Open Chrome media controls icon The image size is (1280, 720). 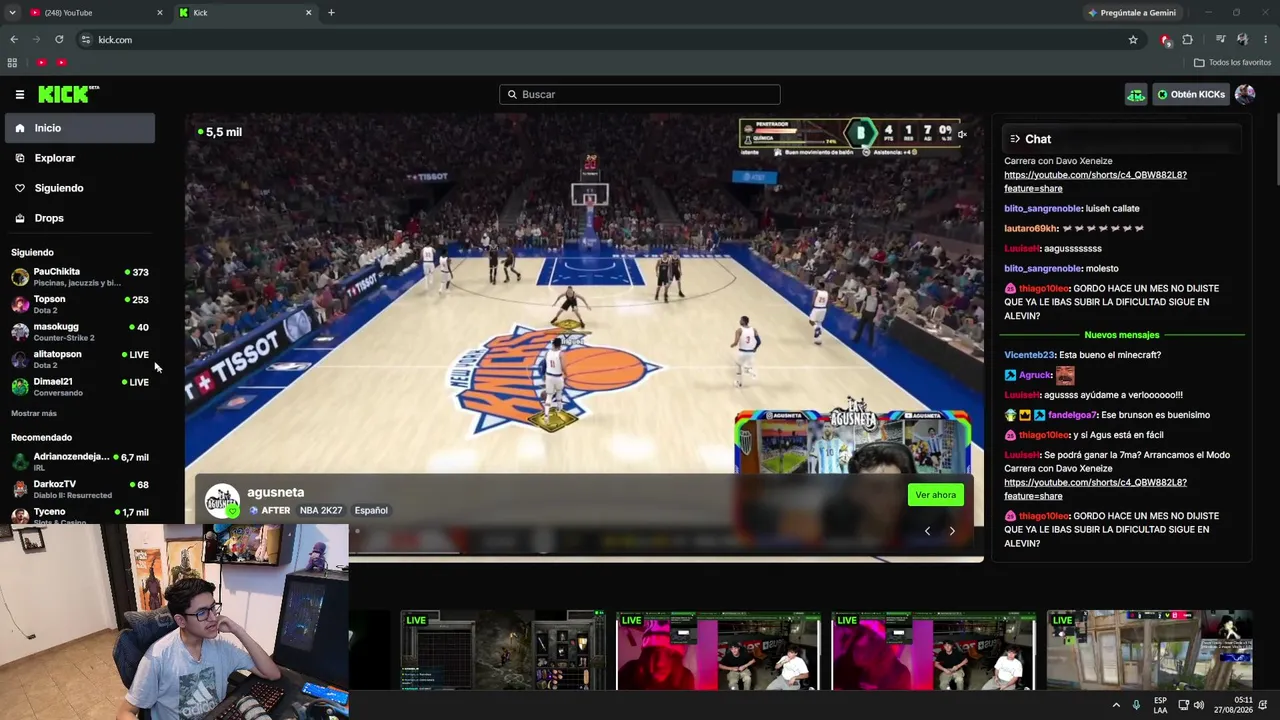pyautogui.click(x=1221, y=40)
